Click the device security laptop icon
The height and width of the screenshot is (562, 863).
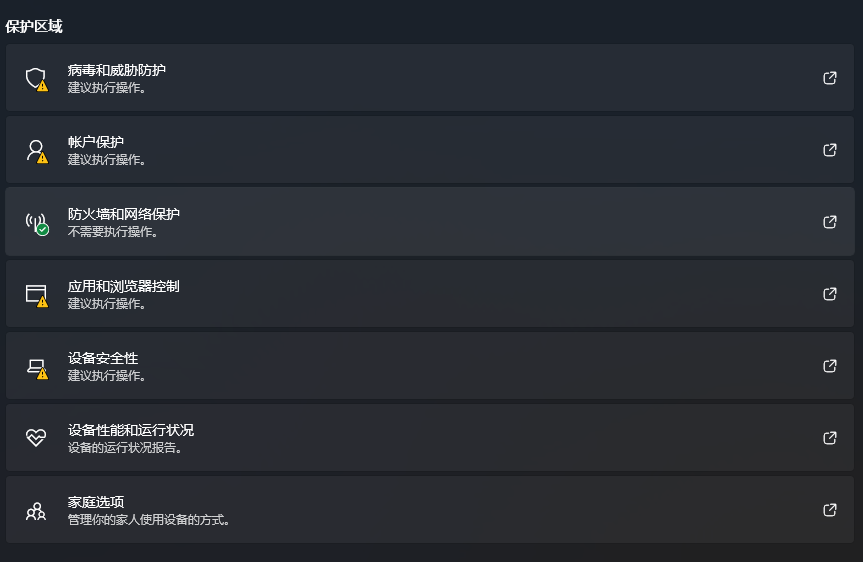36,366
